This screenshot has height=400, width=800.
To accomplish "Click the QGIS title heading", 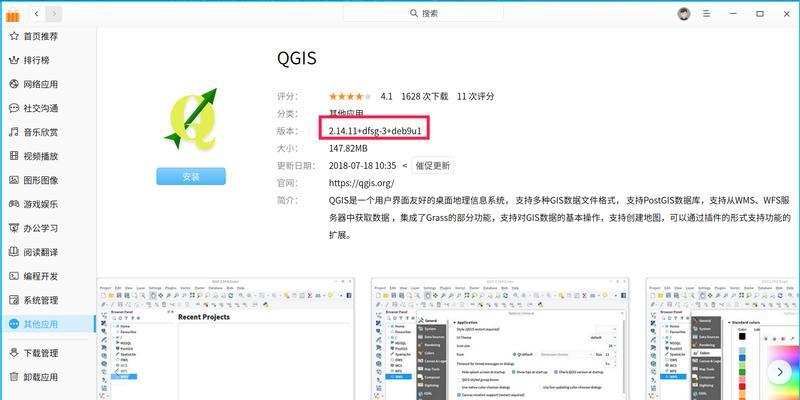I will pos(297,58).
